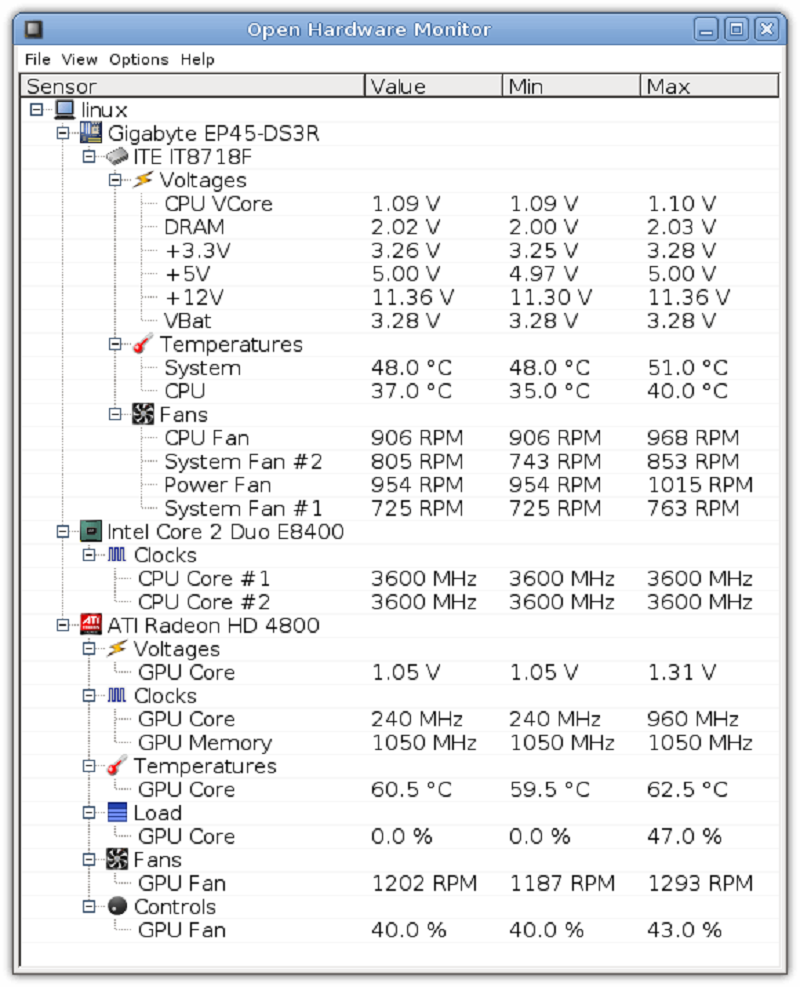
Task: Click the Min column header
Action: tap(572, 86)
